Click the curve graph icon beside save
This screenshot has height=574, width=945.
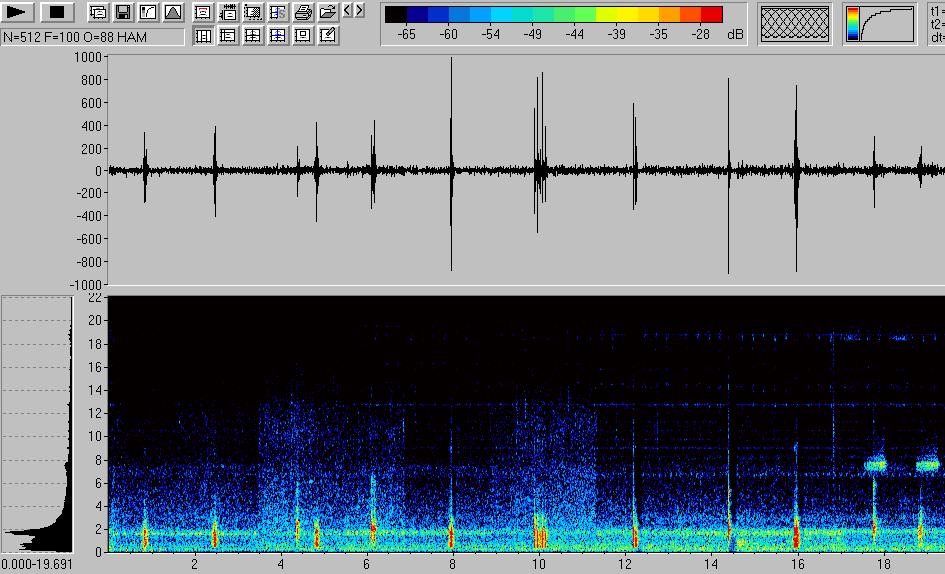tap(148, 12)
